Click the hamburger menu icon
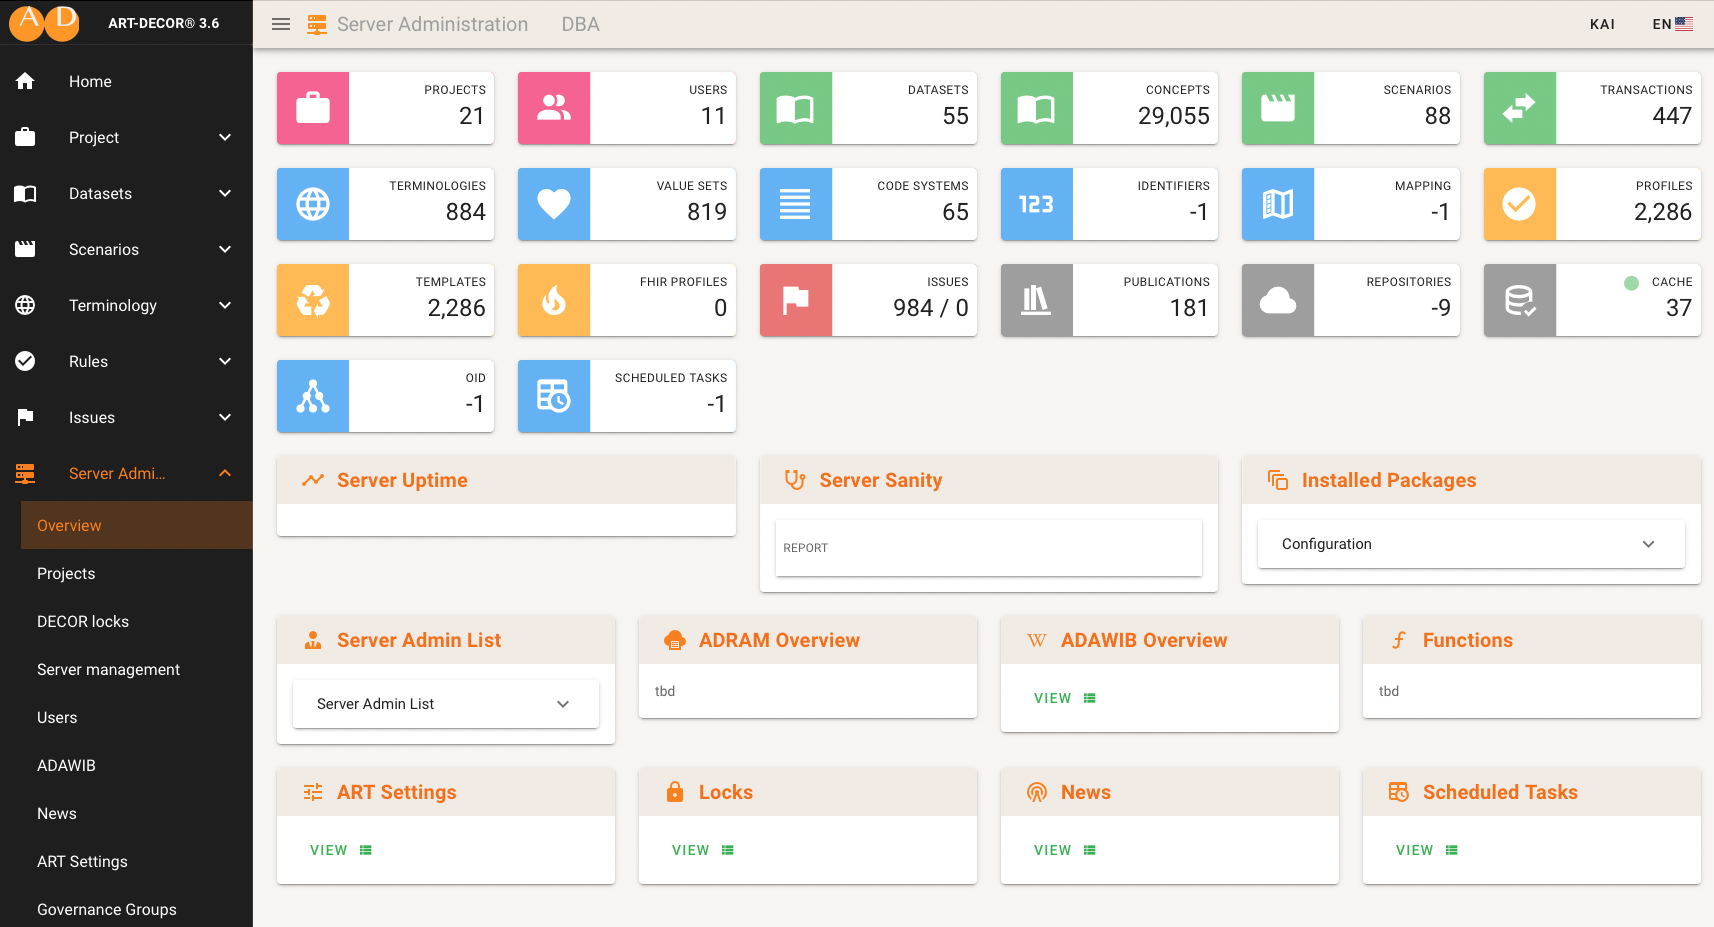 tap(281, 24)
